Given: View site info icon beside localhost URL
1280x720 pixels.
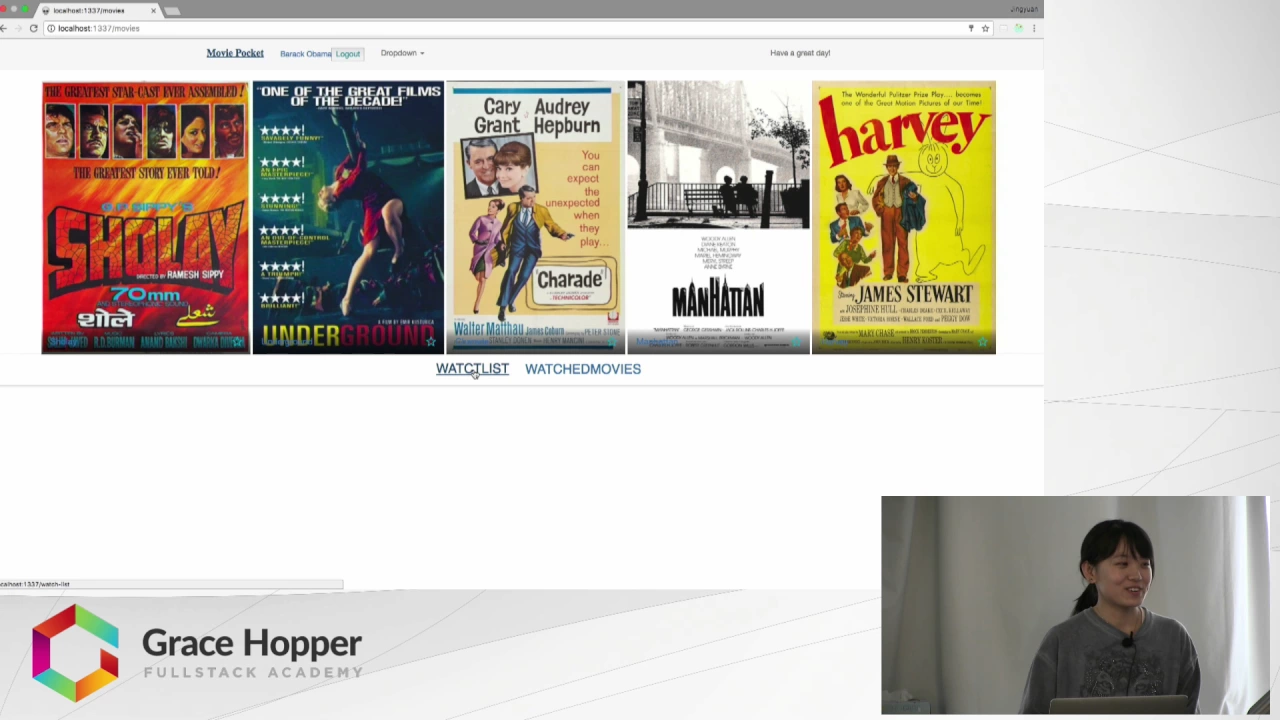Looking at the screenshot, I should pyautogui.click(x=50, y=28).
